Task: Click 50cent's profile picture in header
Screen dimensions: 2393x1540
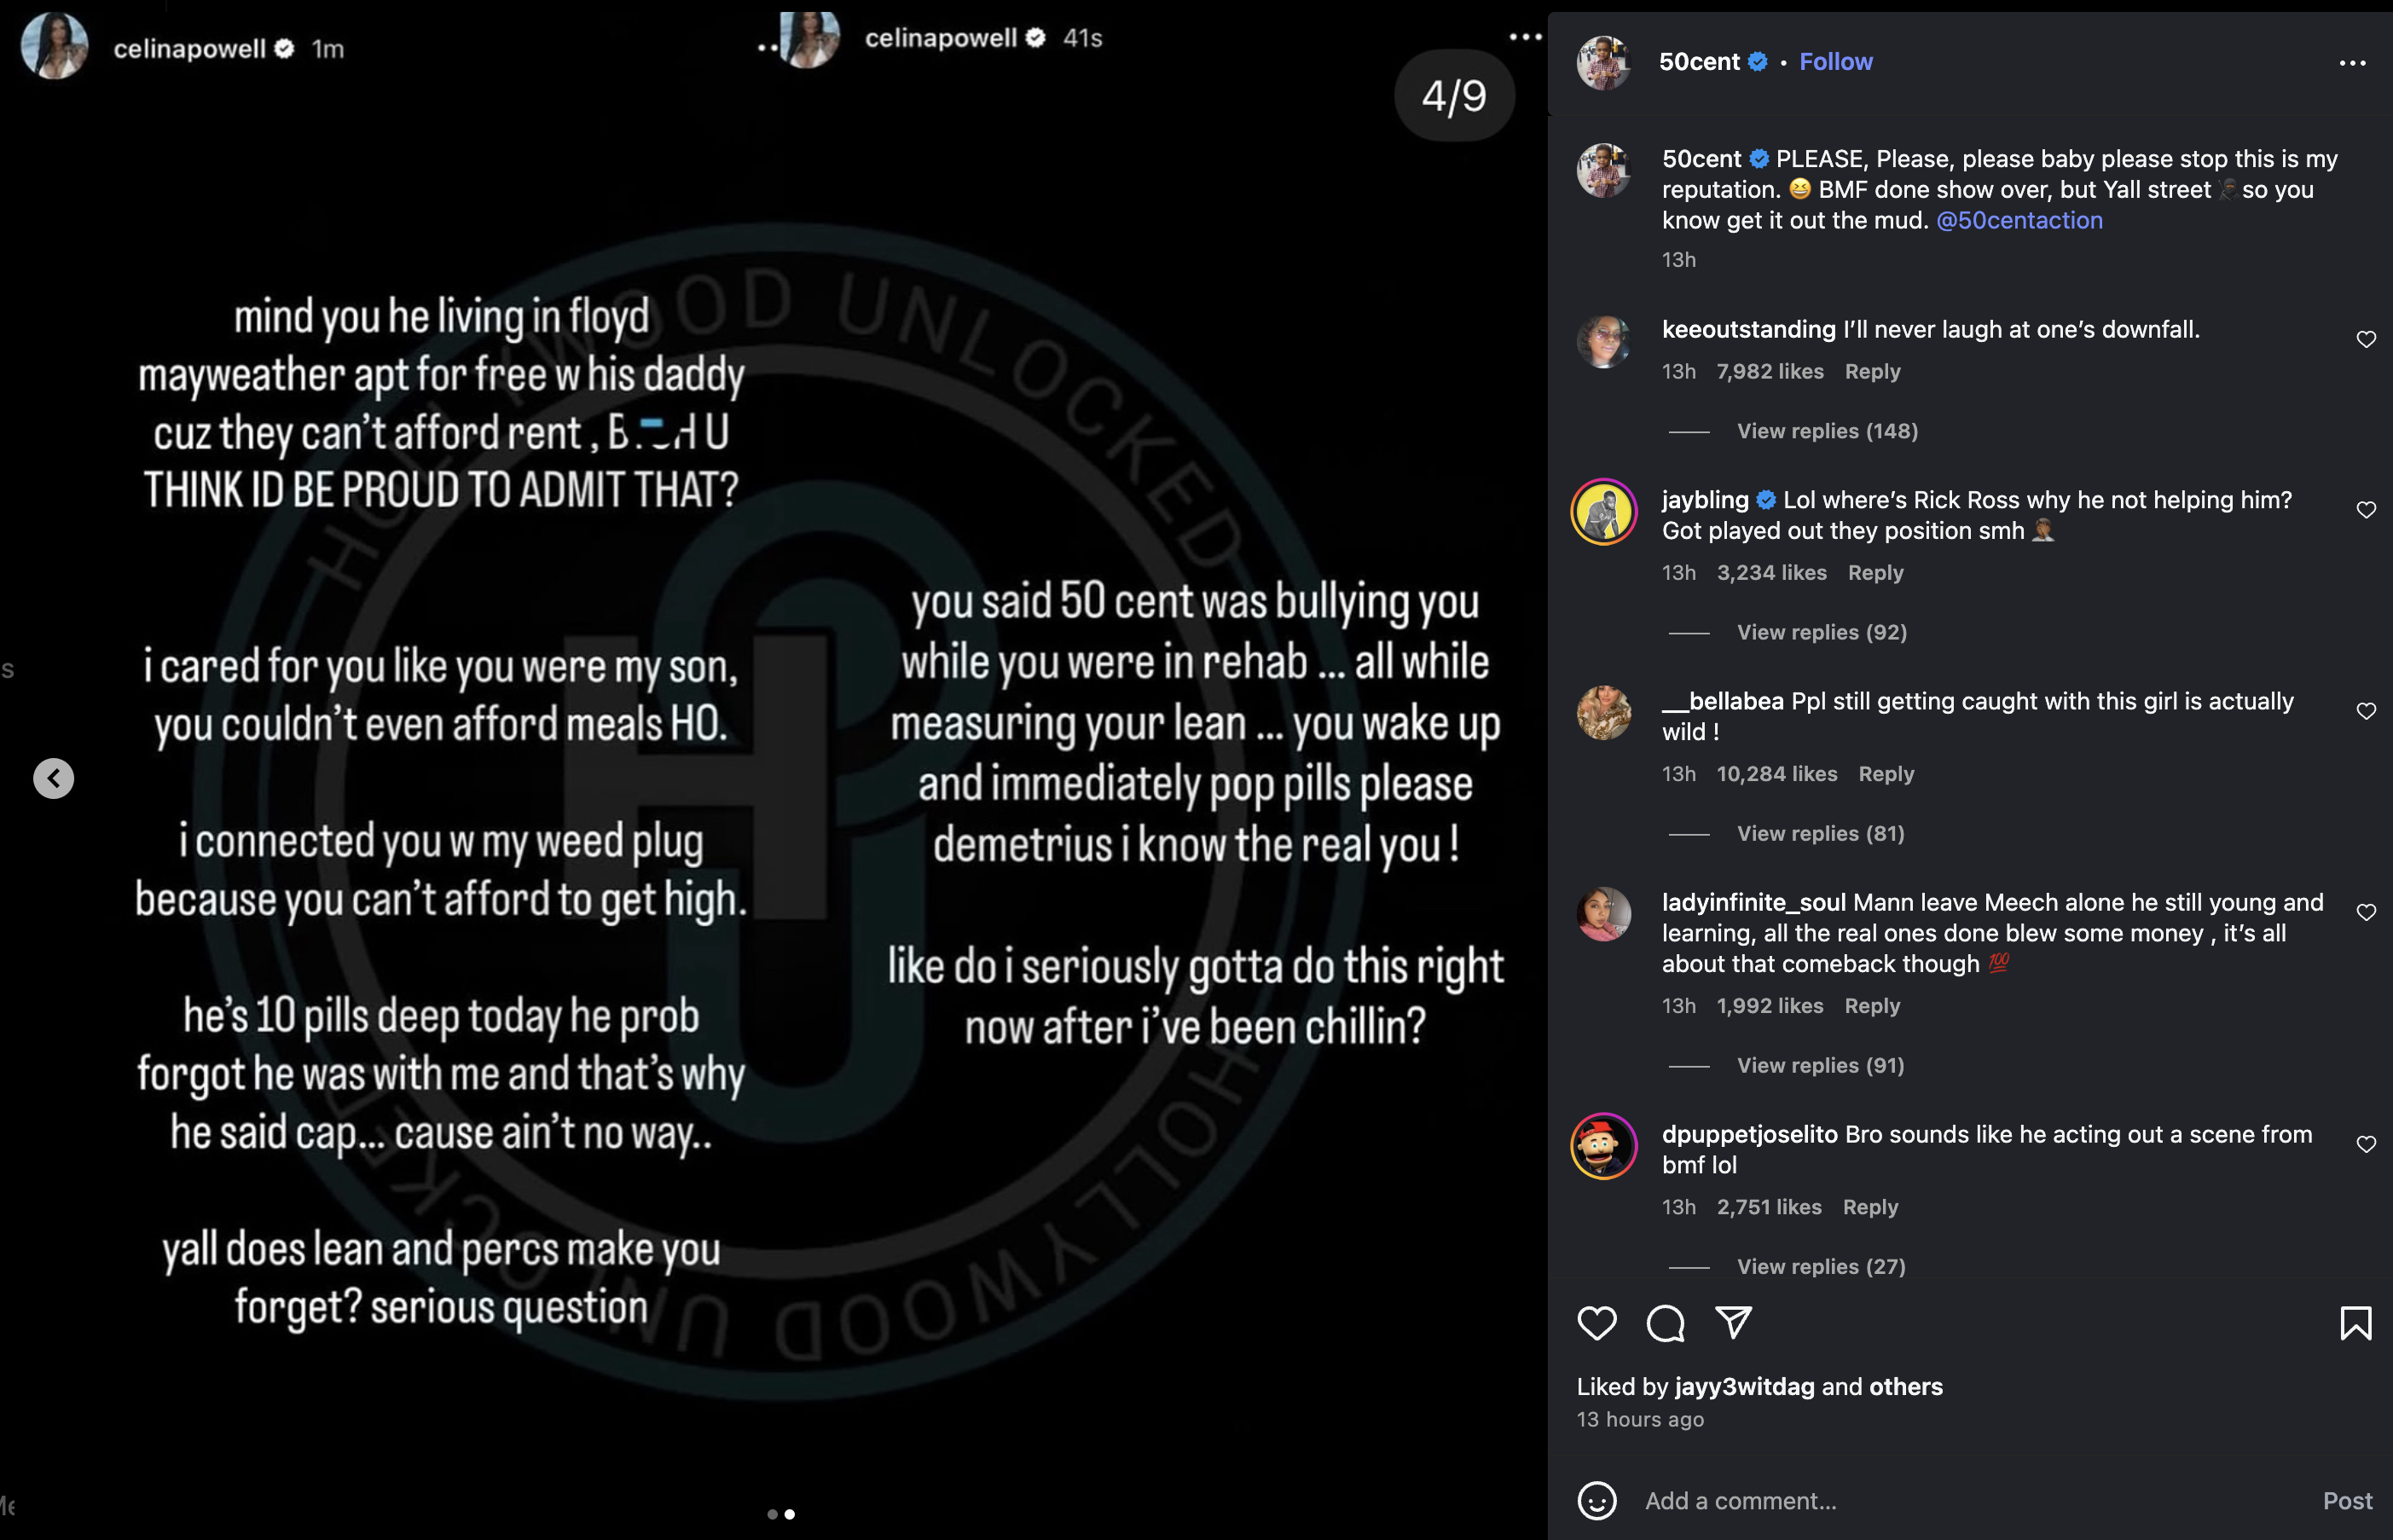Action: pos(1604,63)
